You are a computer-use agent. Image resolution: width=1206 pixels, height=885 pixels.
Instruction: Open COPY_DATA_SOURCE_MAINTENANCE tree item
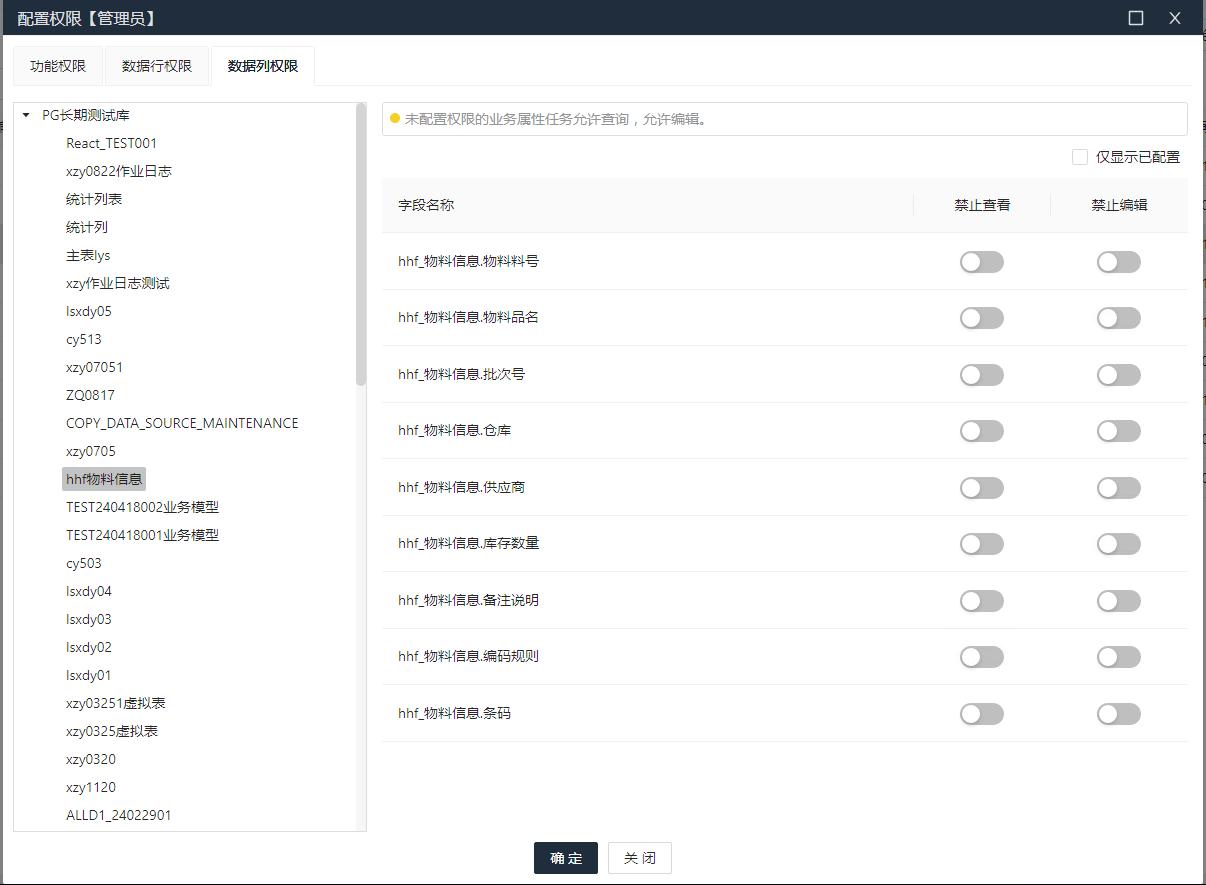coord(182,423)
